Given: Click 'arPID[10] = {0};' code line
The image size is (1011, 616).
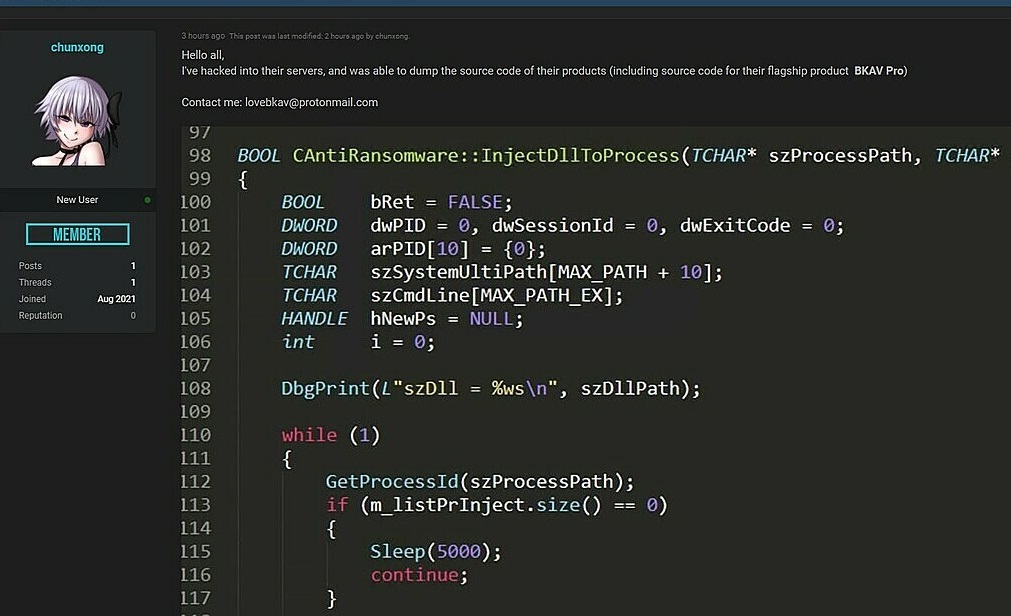Looking at the screenshot, I should coord(458,248).
